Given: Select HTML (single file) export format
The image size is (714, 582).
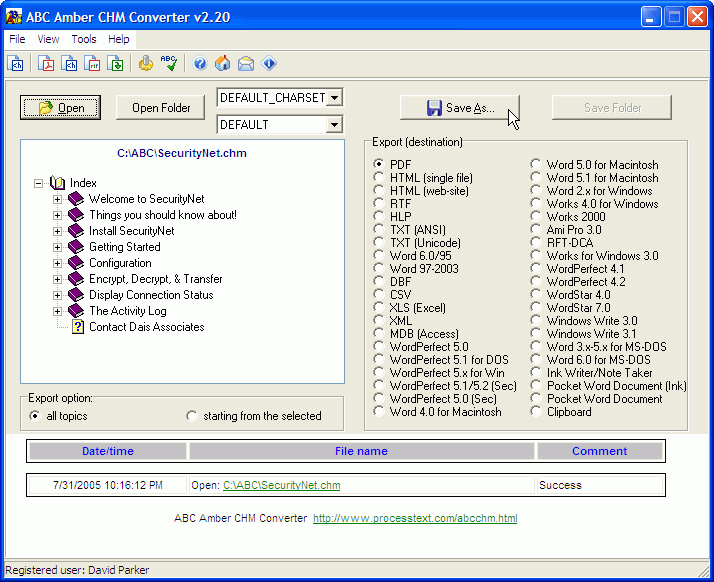Looking at the screenshot, I should [378, 177].
